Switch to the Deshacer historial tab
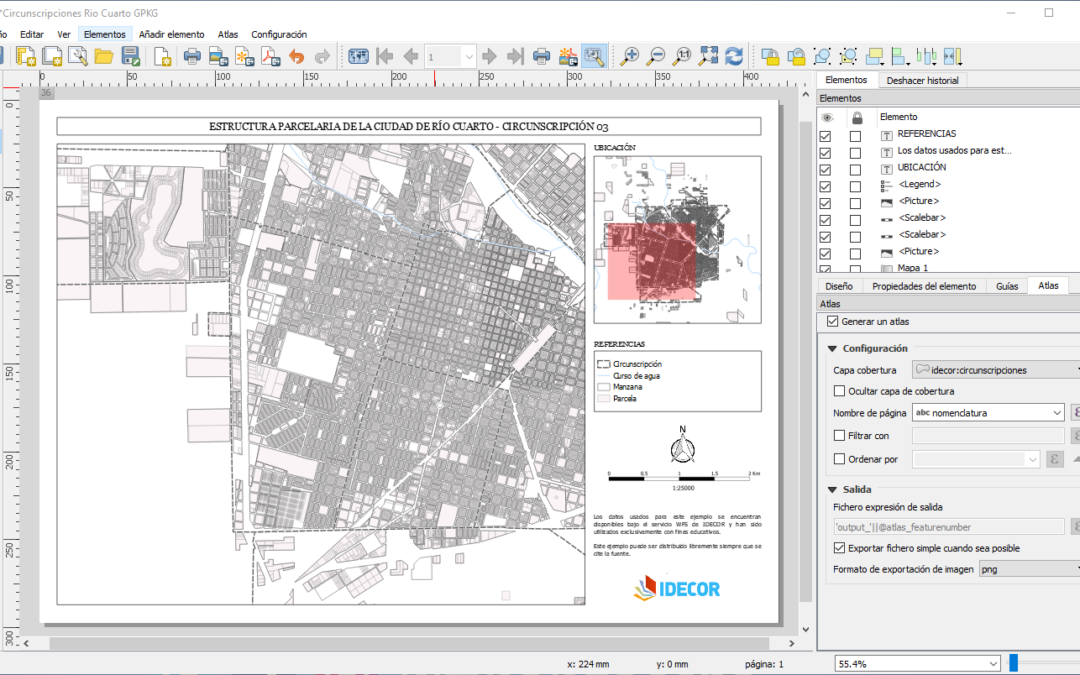The height and width of the screenshot is (675, 1080). click(922, 81)
